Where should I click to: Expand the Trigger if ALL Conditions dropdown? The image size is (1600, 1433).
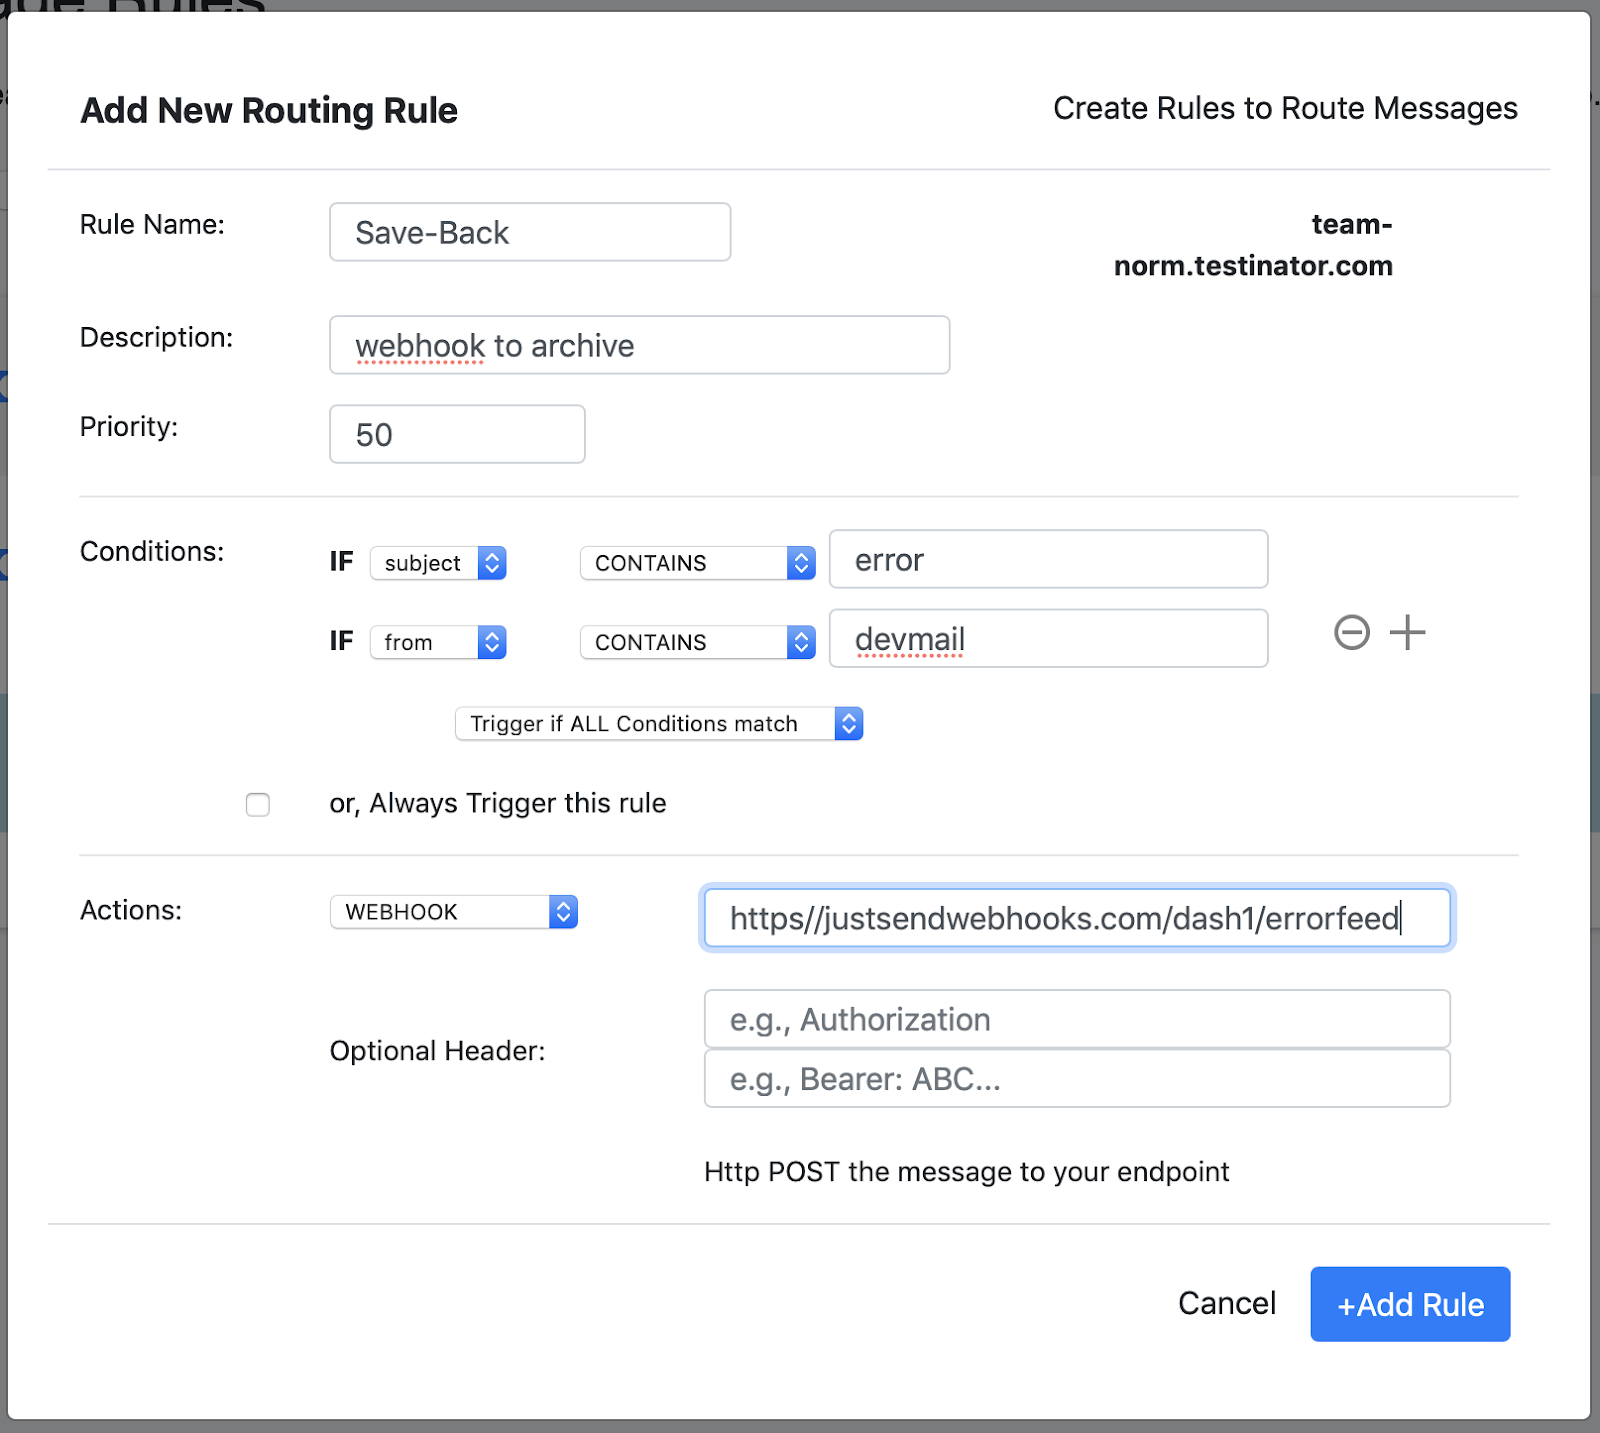click(x=658, y=724)
